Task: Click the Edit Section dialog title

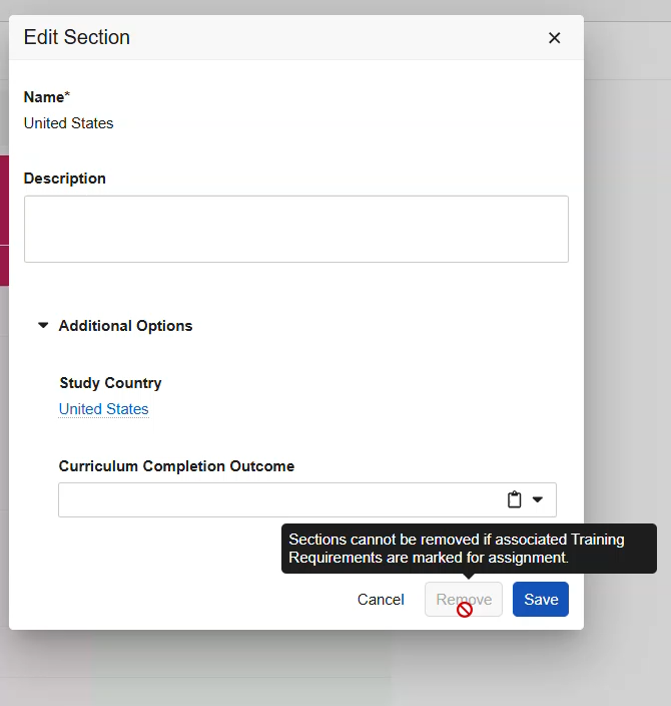Action: (x=77, y=38)
